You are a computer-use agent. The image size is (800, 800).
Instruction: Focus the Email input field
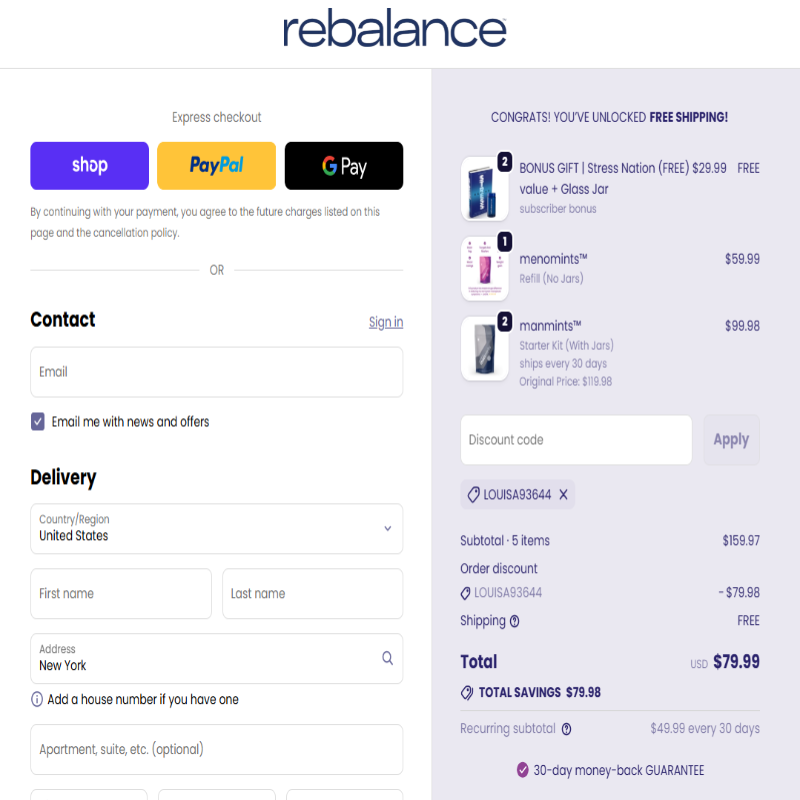tap(216, 372)
